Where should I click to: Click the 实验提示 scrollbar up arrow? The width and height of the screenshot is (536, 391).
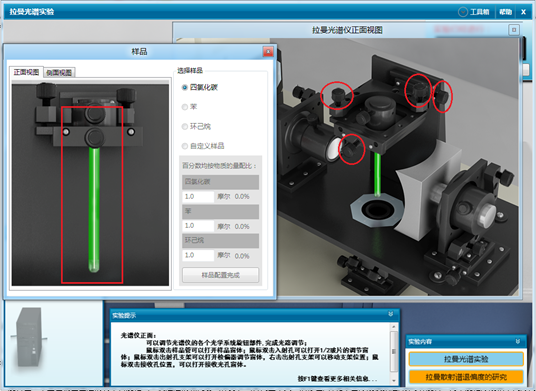coord(394,327)
